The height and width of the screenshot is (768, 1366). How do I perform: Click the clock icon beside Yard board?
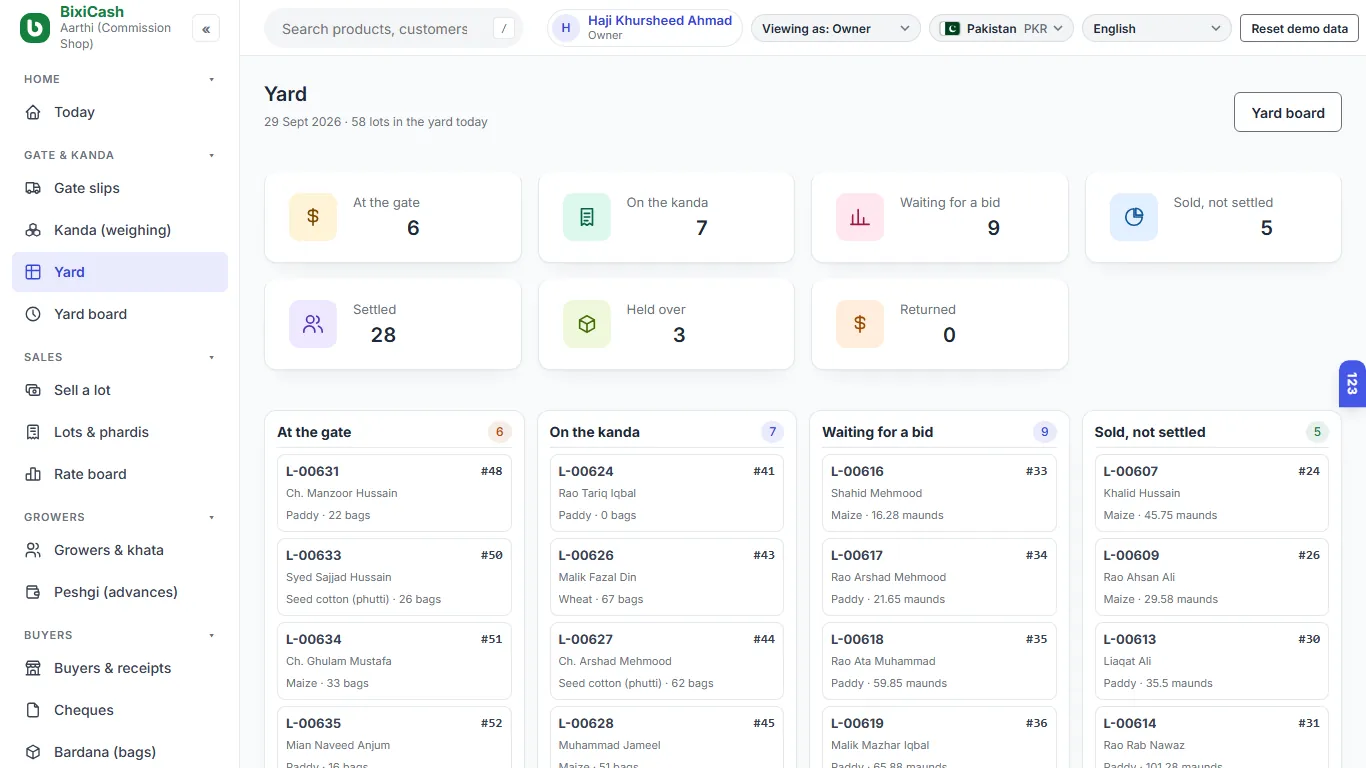pos(33,314)
